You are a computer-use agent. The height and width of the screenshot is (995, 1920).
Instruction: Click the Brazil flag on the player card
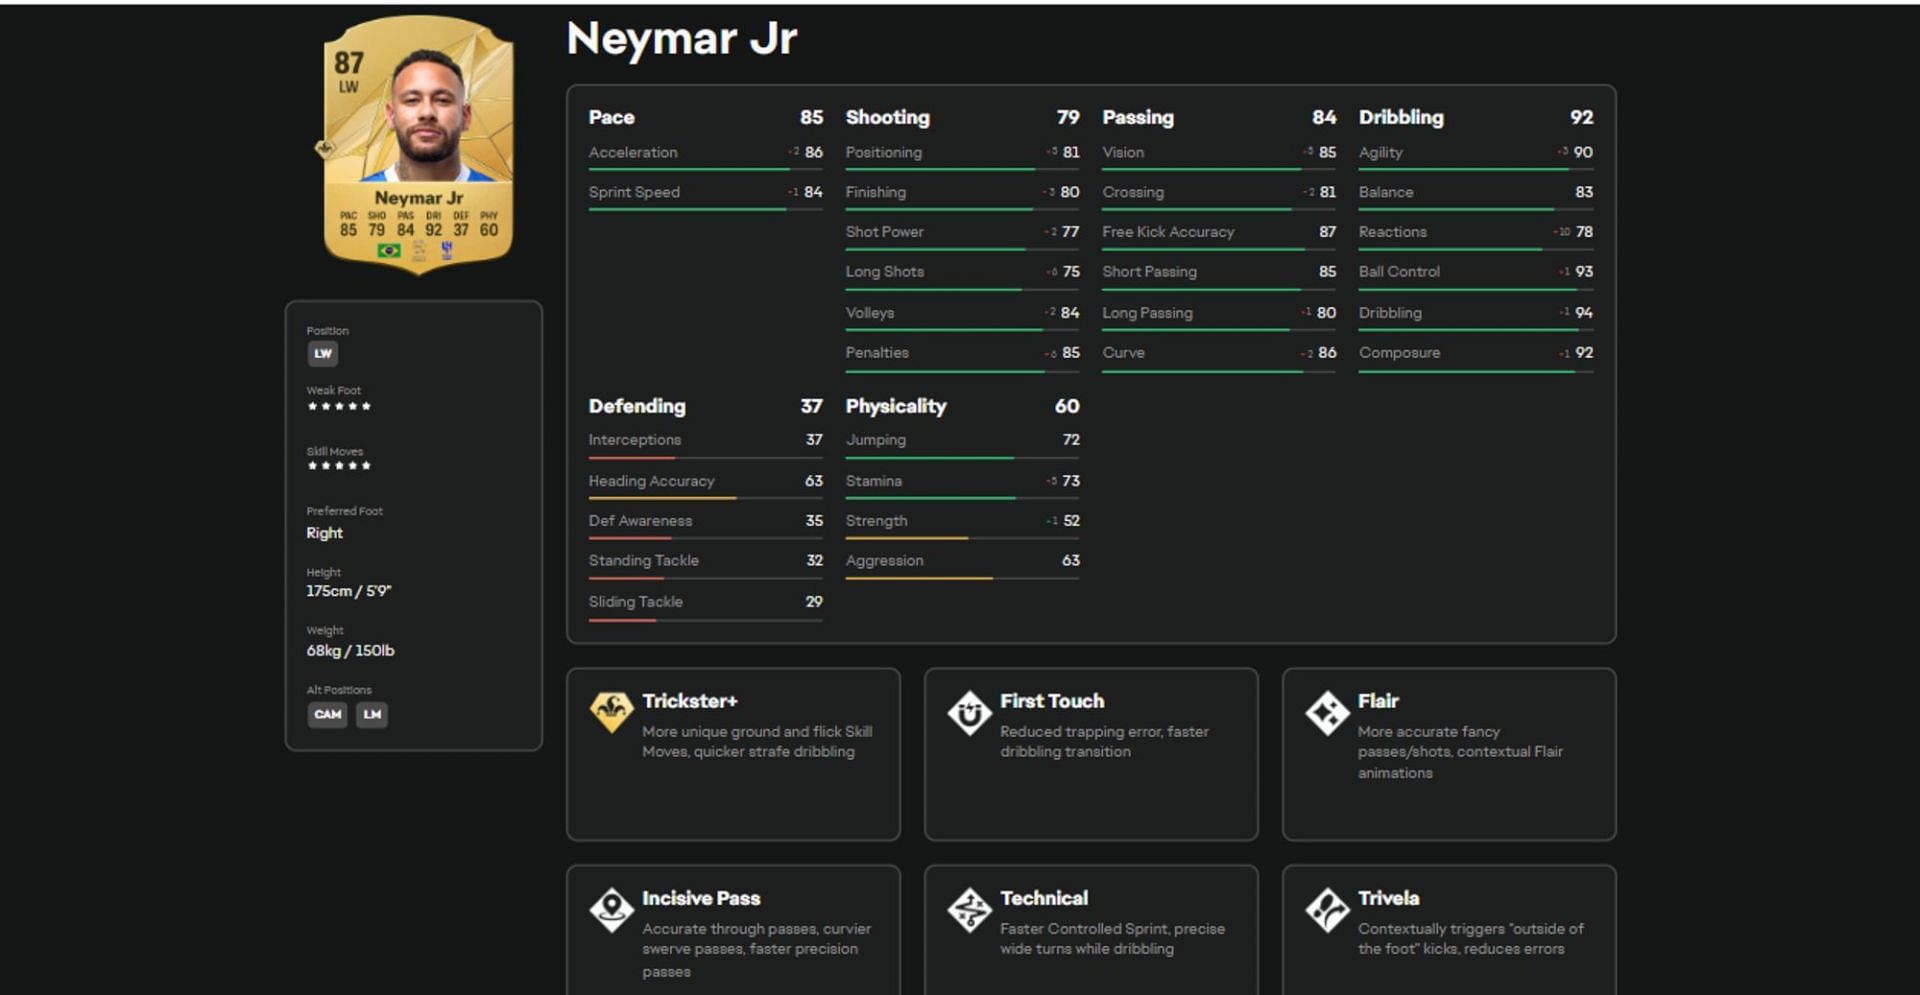[x=389, y=251]
